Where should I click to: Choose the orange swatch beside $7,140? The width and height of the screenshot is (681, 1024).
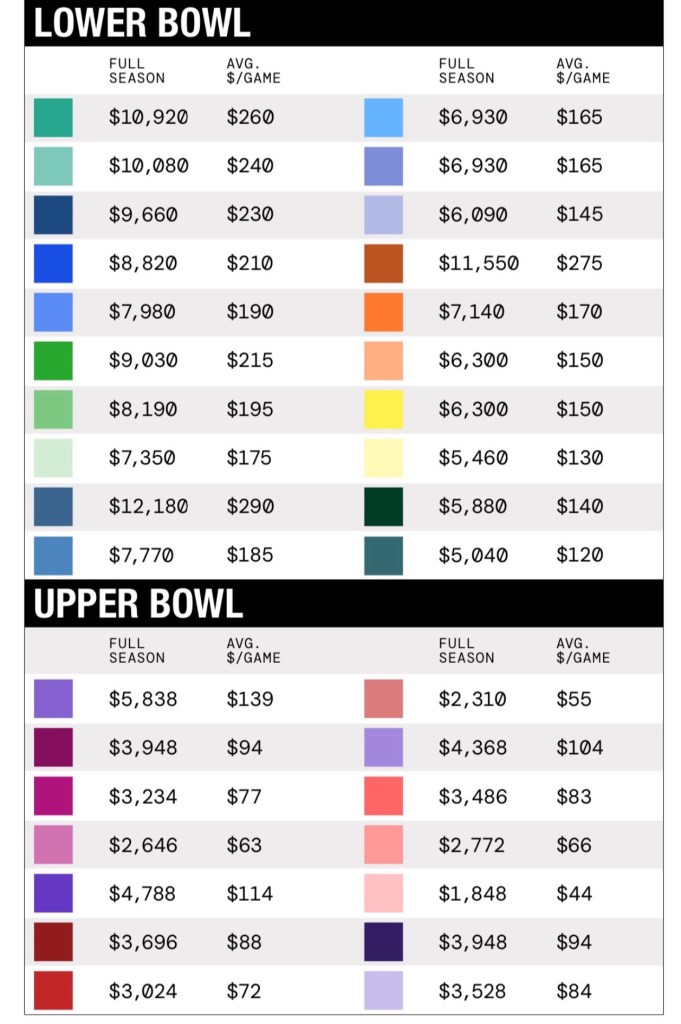coord(383,312)
